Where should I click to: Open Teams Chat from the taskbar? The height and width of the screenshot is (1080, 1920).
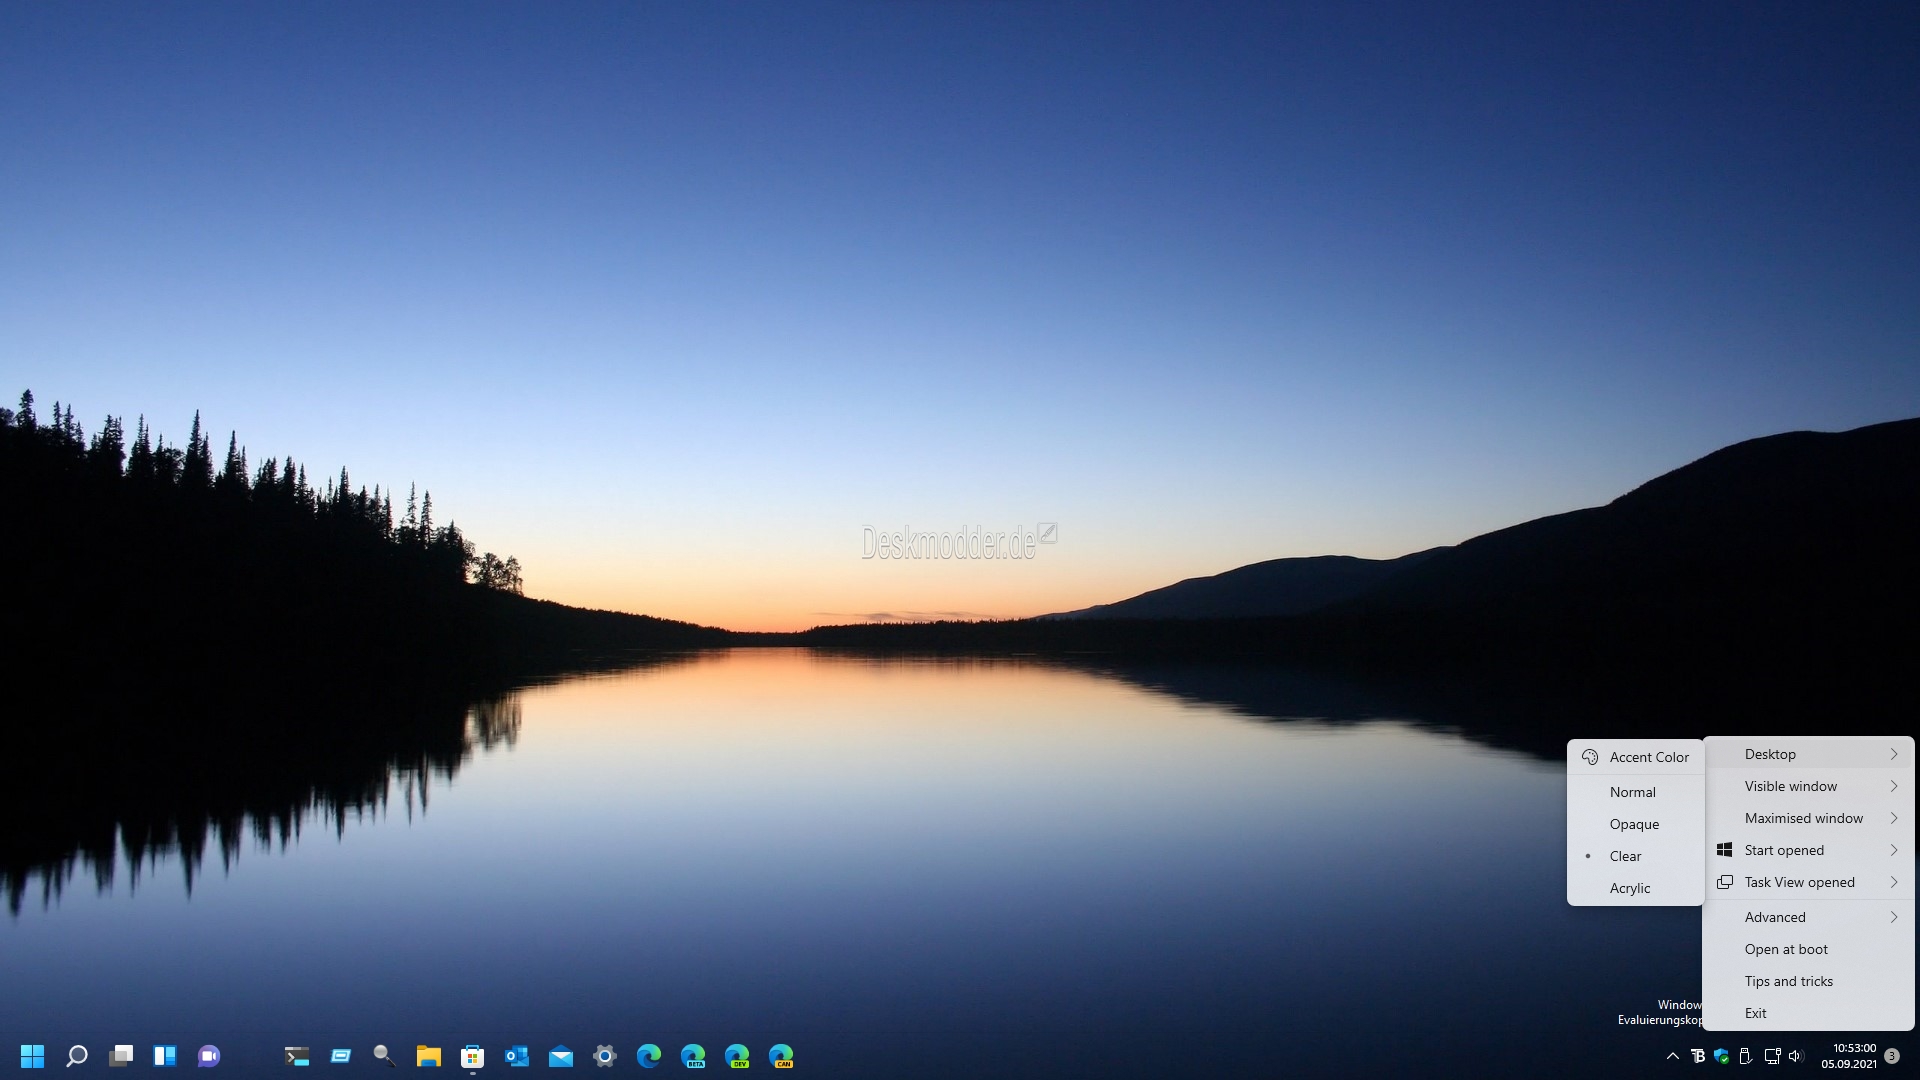pos(209,1056)
